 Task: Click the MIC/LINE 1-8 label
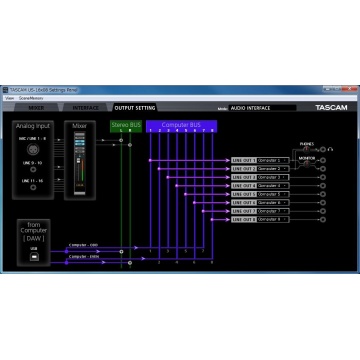click(x=33, y=138)
